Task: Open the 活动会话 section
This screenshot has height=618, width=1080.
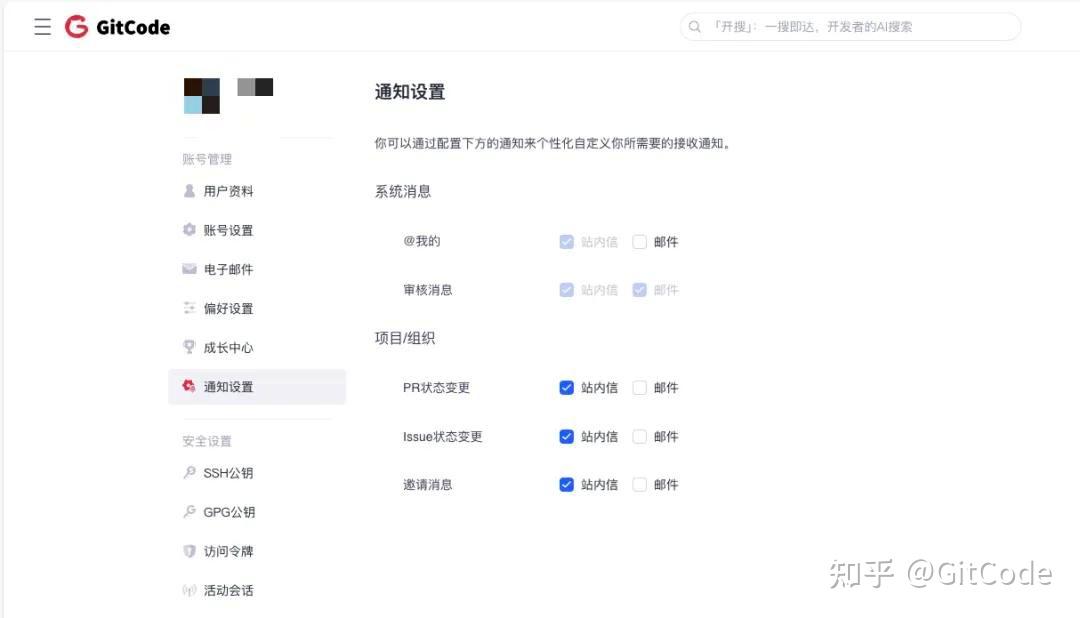Action: [227, 590]
